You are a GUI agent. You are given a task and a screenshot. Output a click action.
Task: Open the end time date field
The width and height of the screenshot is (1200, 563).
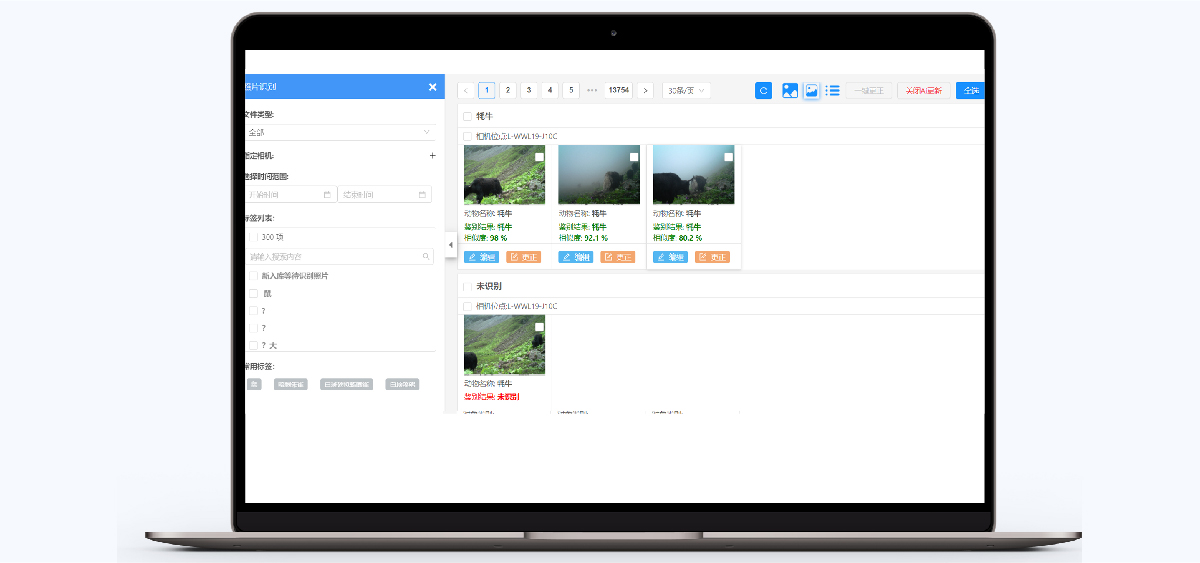[x=385, y=195]
